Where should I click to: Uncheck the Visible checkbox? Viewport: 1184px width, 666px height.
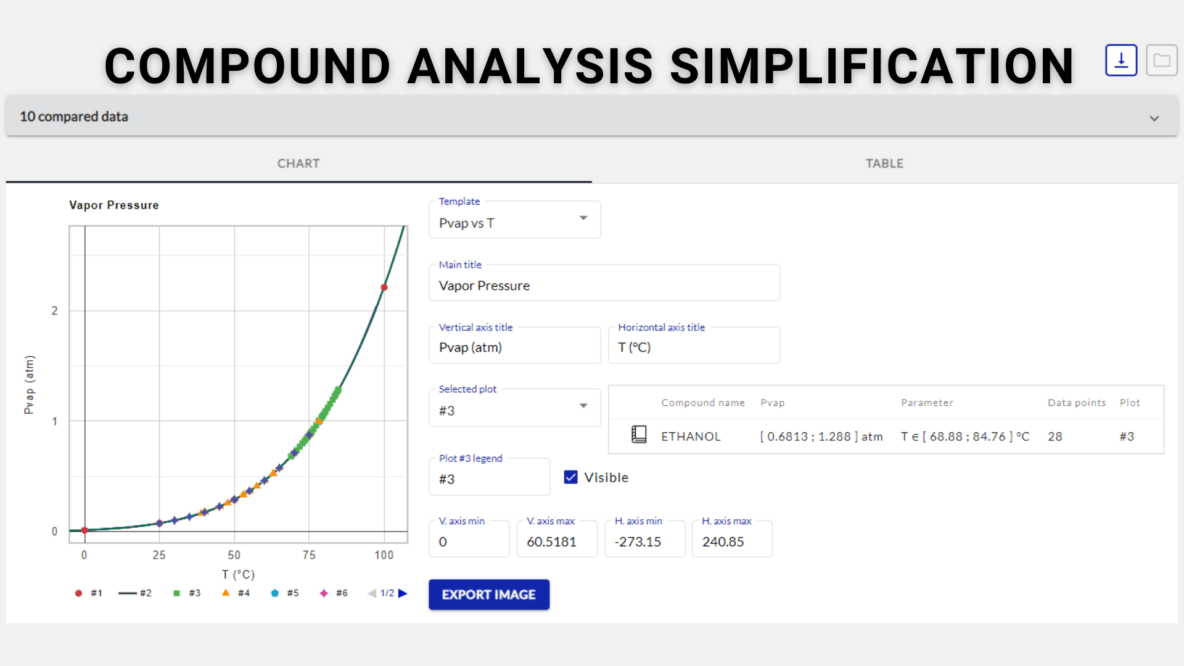coord(571,477)
